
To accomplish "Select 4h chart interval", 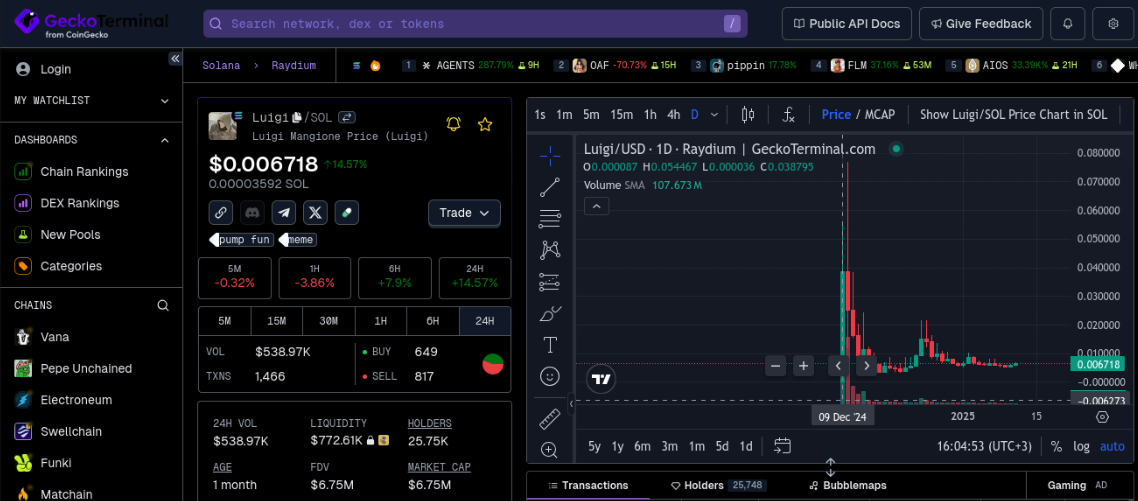I will [x=674, y=114].
